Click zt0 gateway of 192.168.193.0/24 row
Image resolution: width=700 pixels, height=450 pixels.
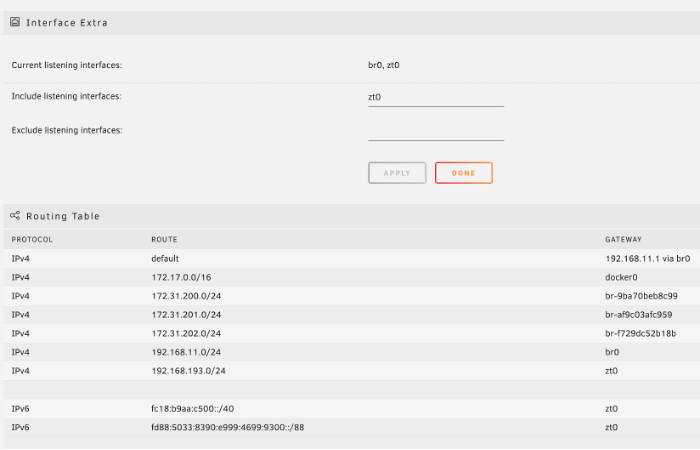tap(612, 371)
